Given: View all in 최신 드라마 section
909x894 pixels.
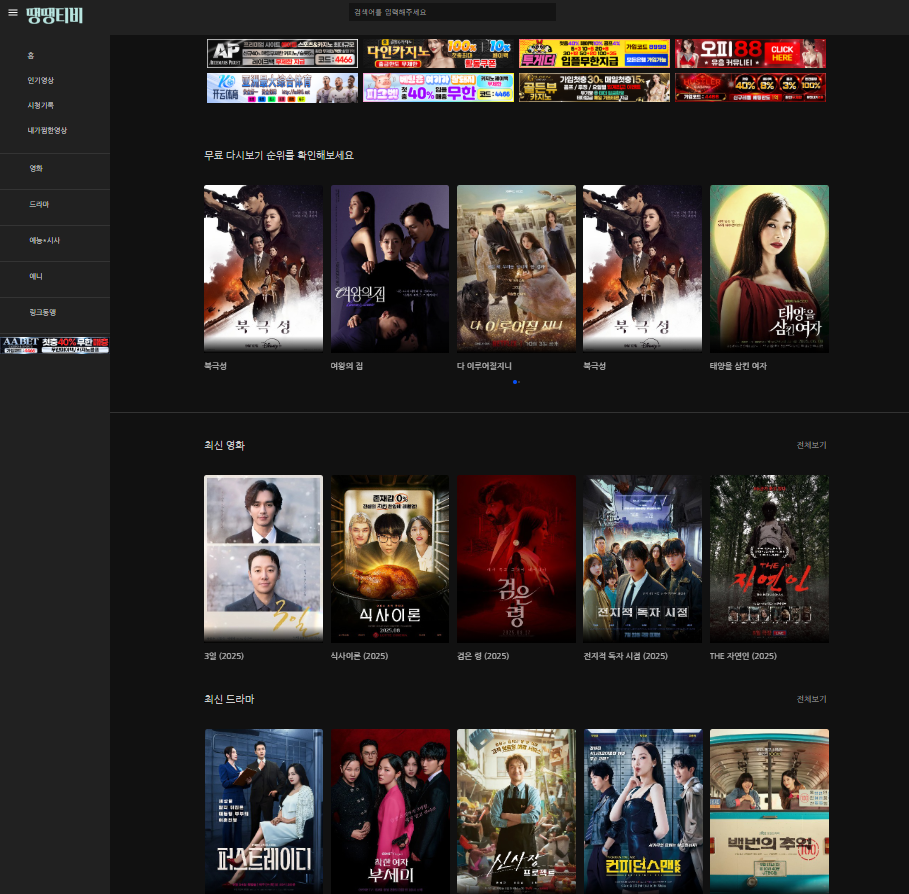Looking at the screenshot, I should tap(811, 699).
